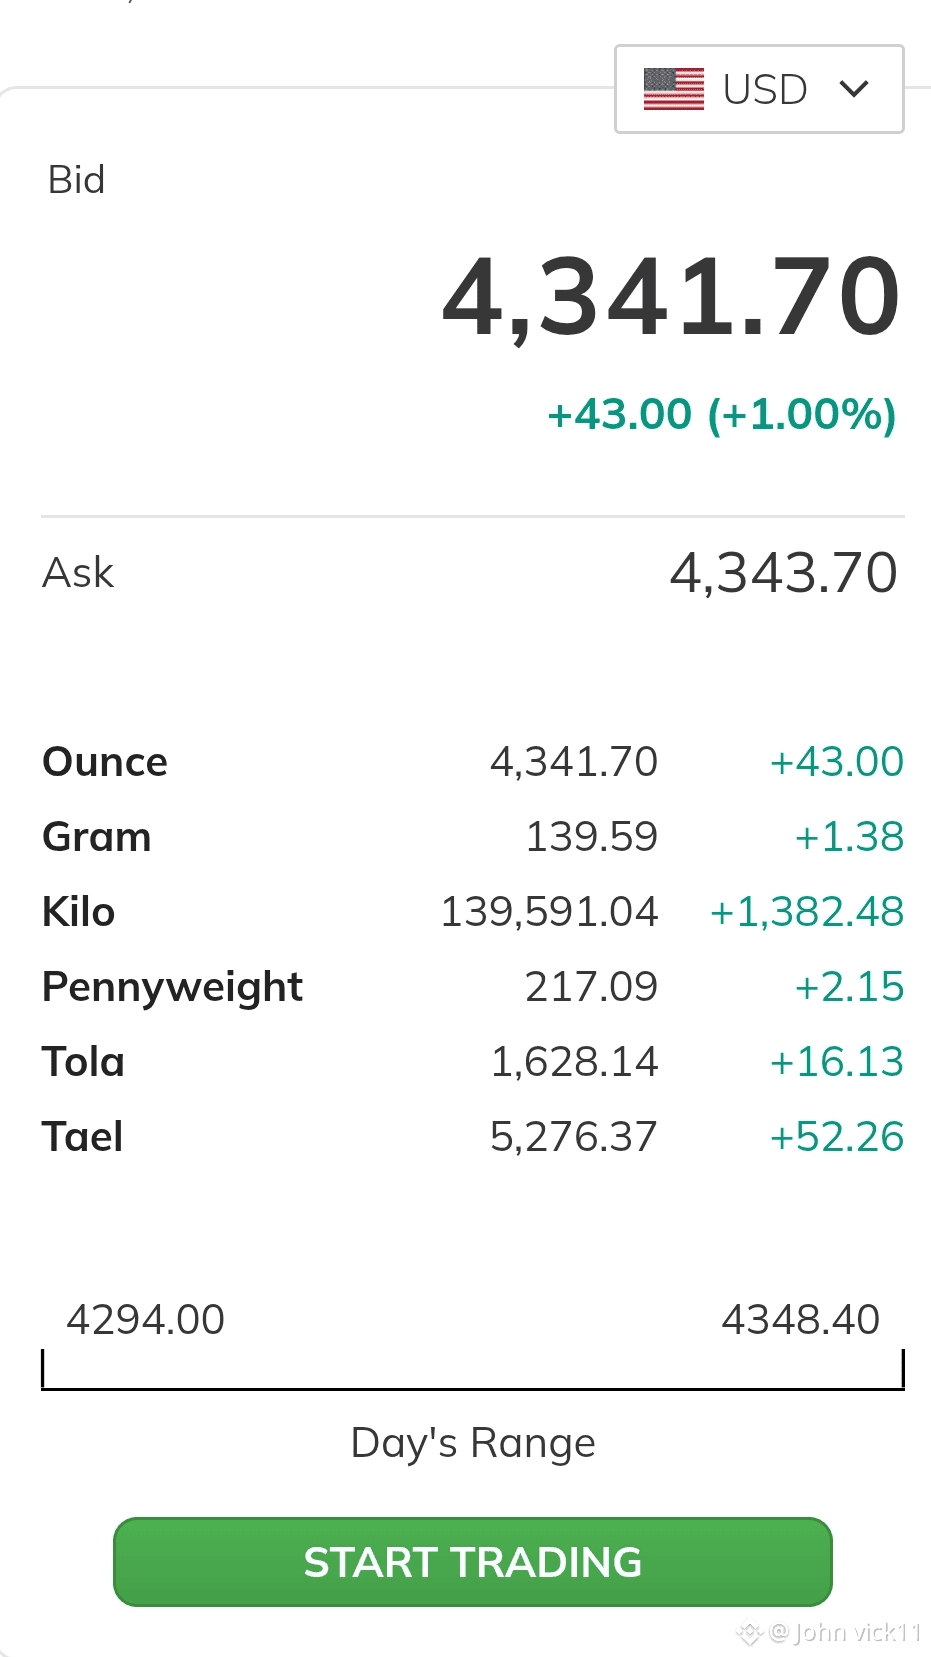This screenshot has height=1657, width=931.
Task: Click the Bid label
Action: point(77,180)
